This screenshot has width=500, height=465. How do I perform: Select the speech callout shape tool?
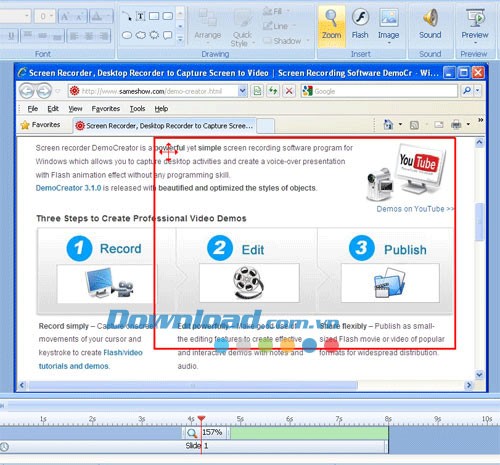click(168, 35)
